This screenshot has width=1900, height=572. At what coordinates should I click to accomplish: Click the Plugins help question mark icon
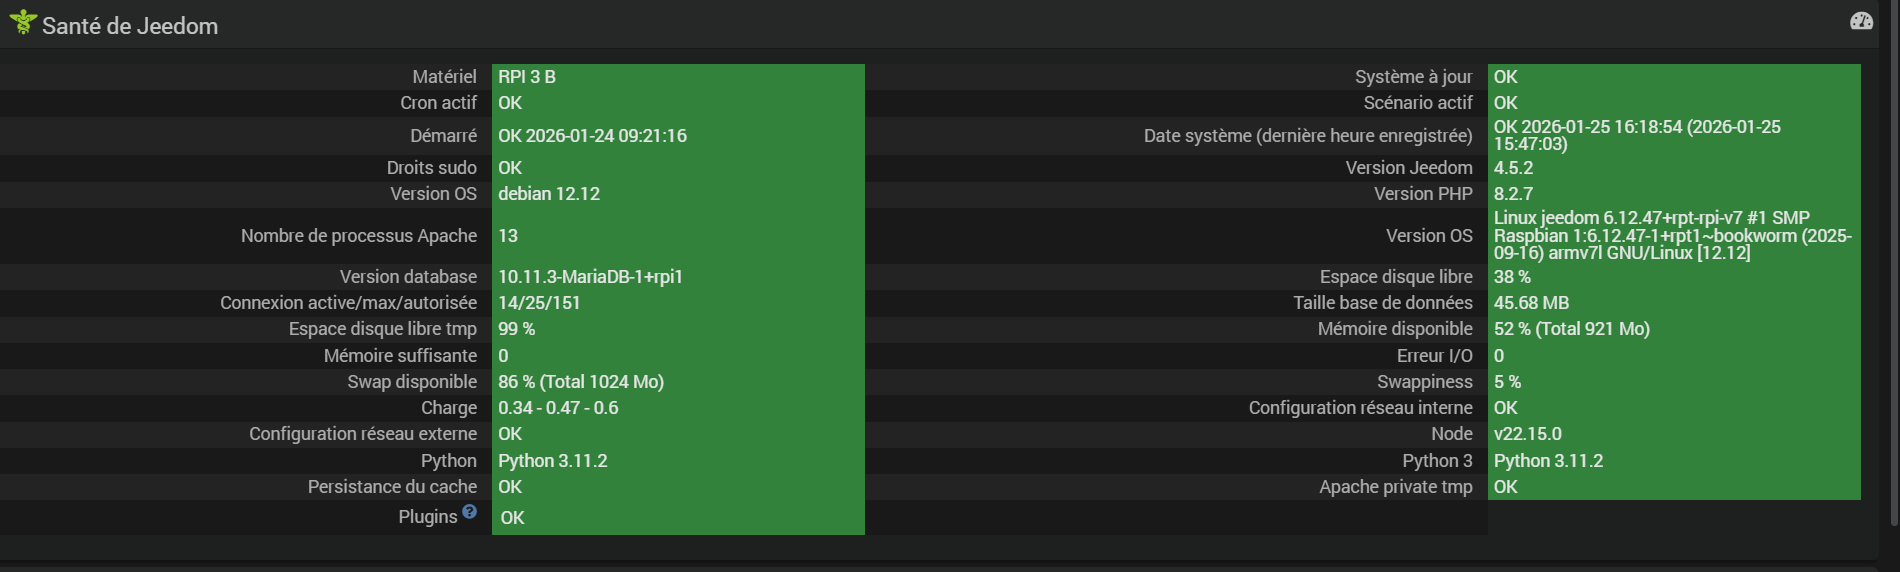pos(470,512)
